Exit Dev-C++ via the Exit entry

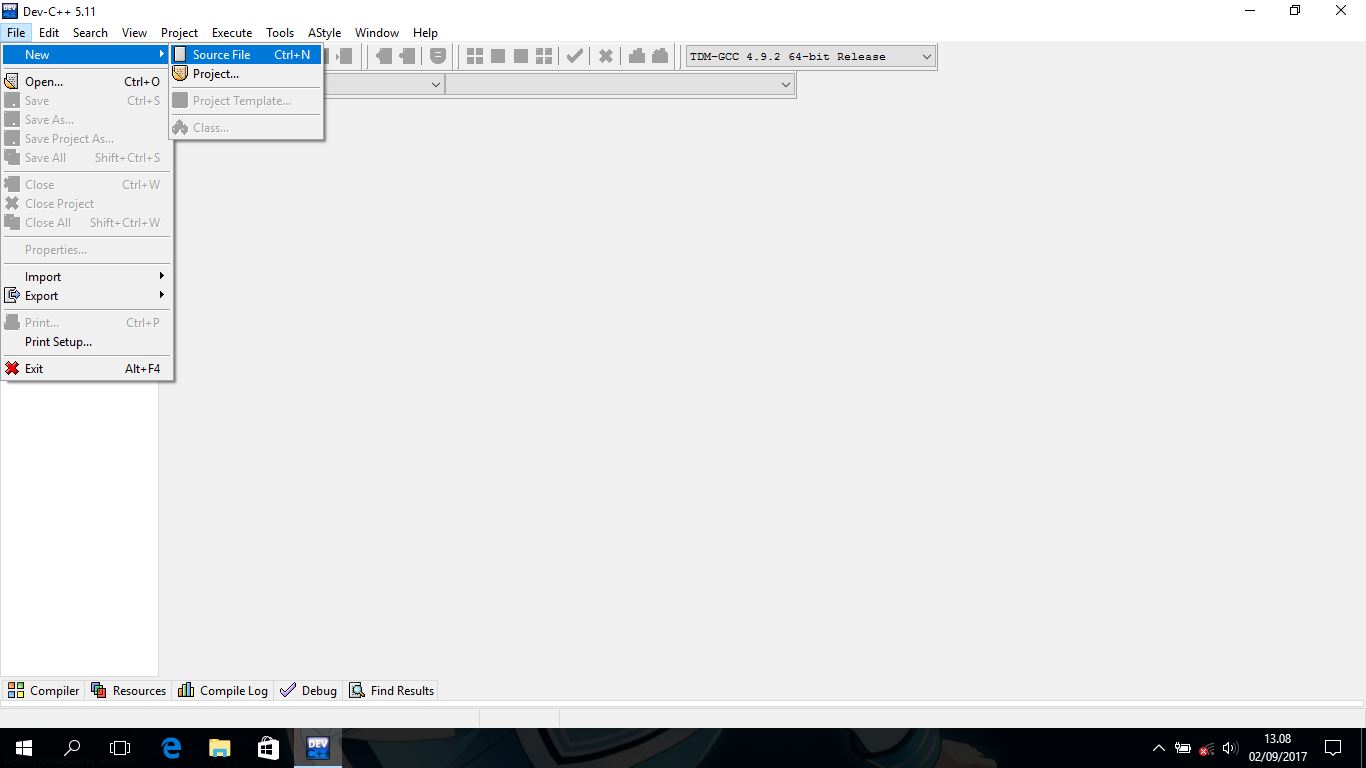(86, 369)
